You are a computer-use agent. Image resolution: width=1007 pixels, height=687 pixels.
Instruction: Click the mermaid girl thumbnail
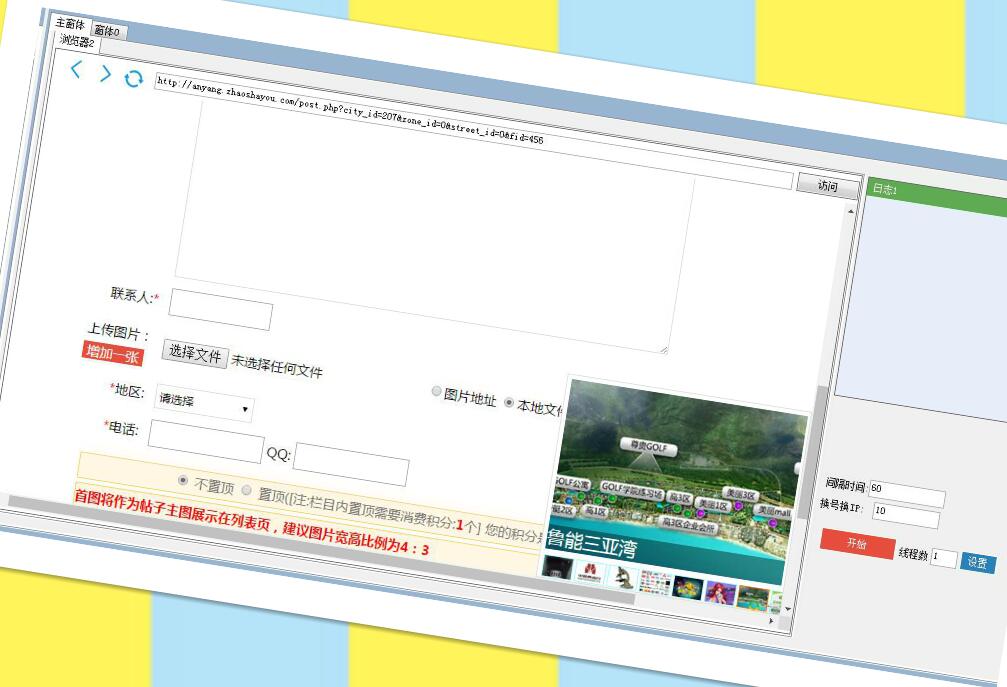click(721, 591)
